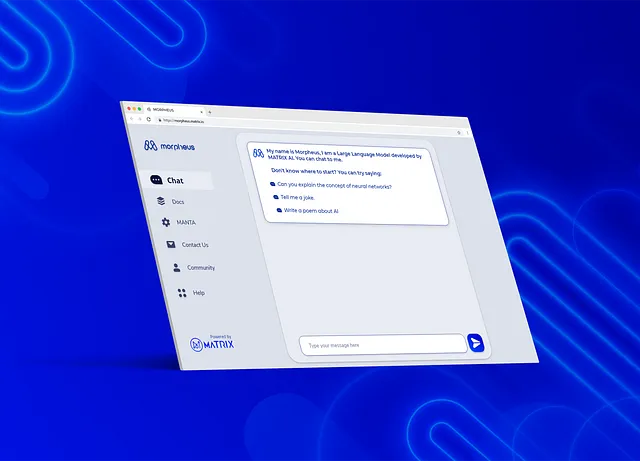Click the 'My name is Morpheus' greeting text
Image resolution: width=640 pixels, height=461 pixels.
[x=344, y=155]
